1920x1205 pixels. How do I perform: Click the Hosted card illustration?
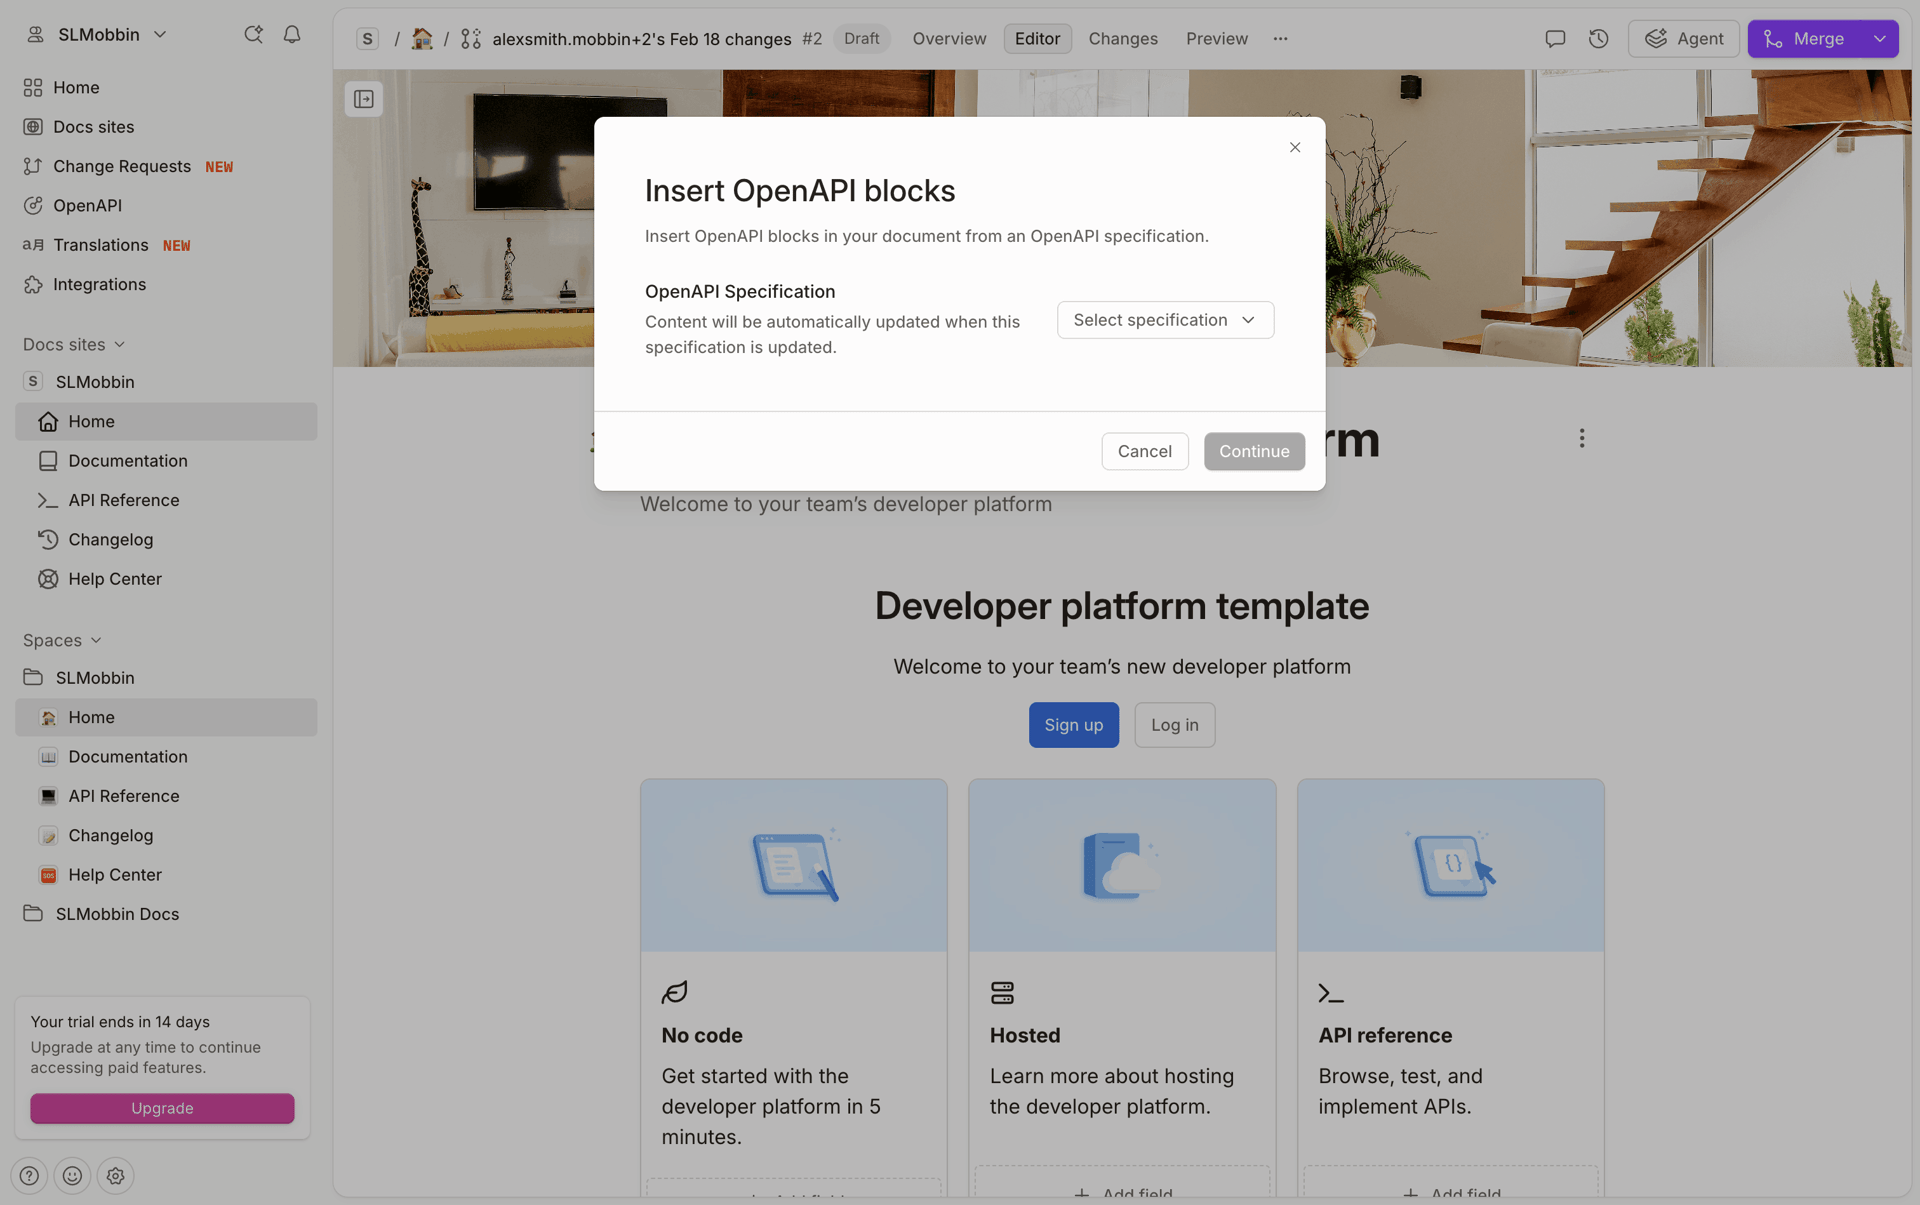click(1122, 866)
